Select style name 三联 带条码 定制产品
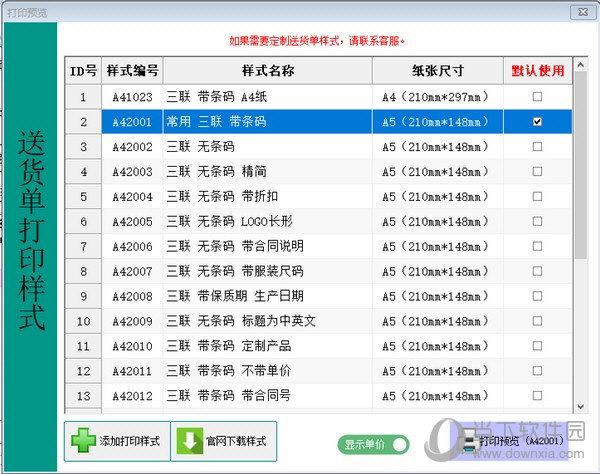 click(x=229, y=346)
